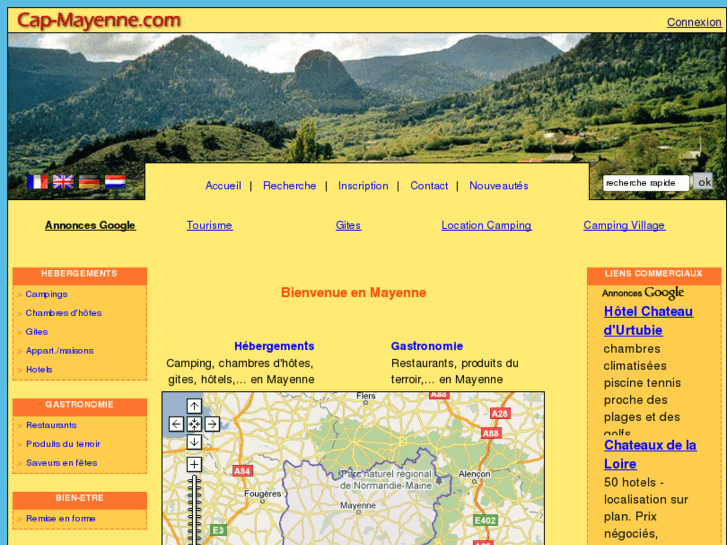The height and width of the screenshot is (545, 727).
Task: Focus the recherche rapide search field
Action: point(646,183)
